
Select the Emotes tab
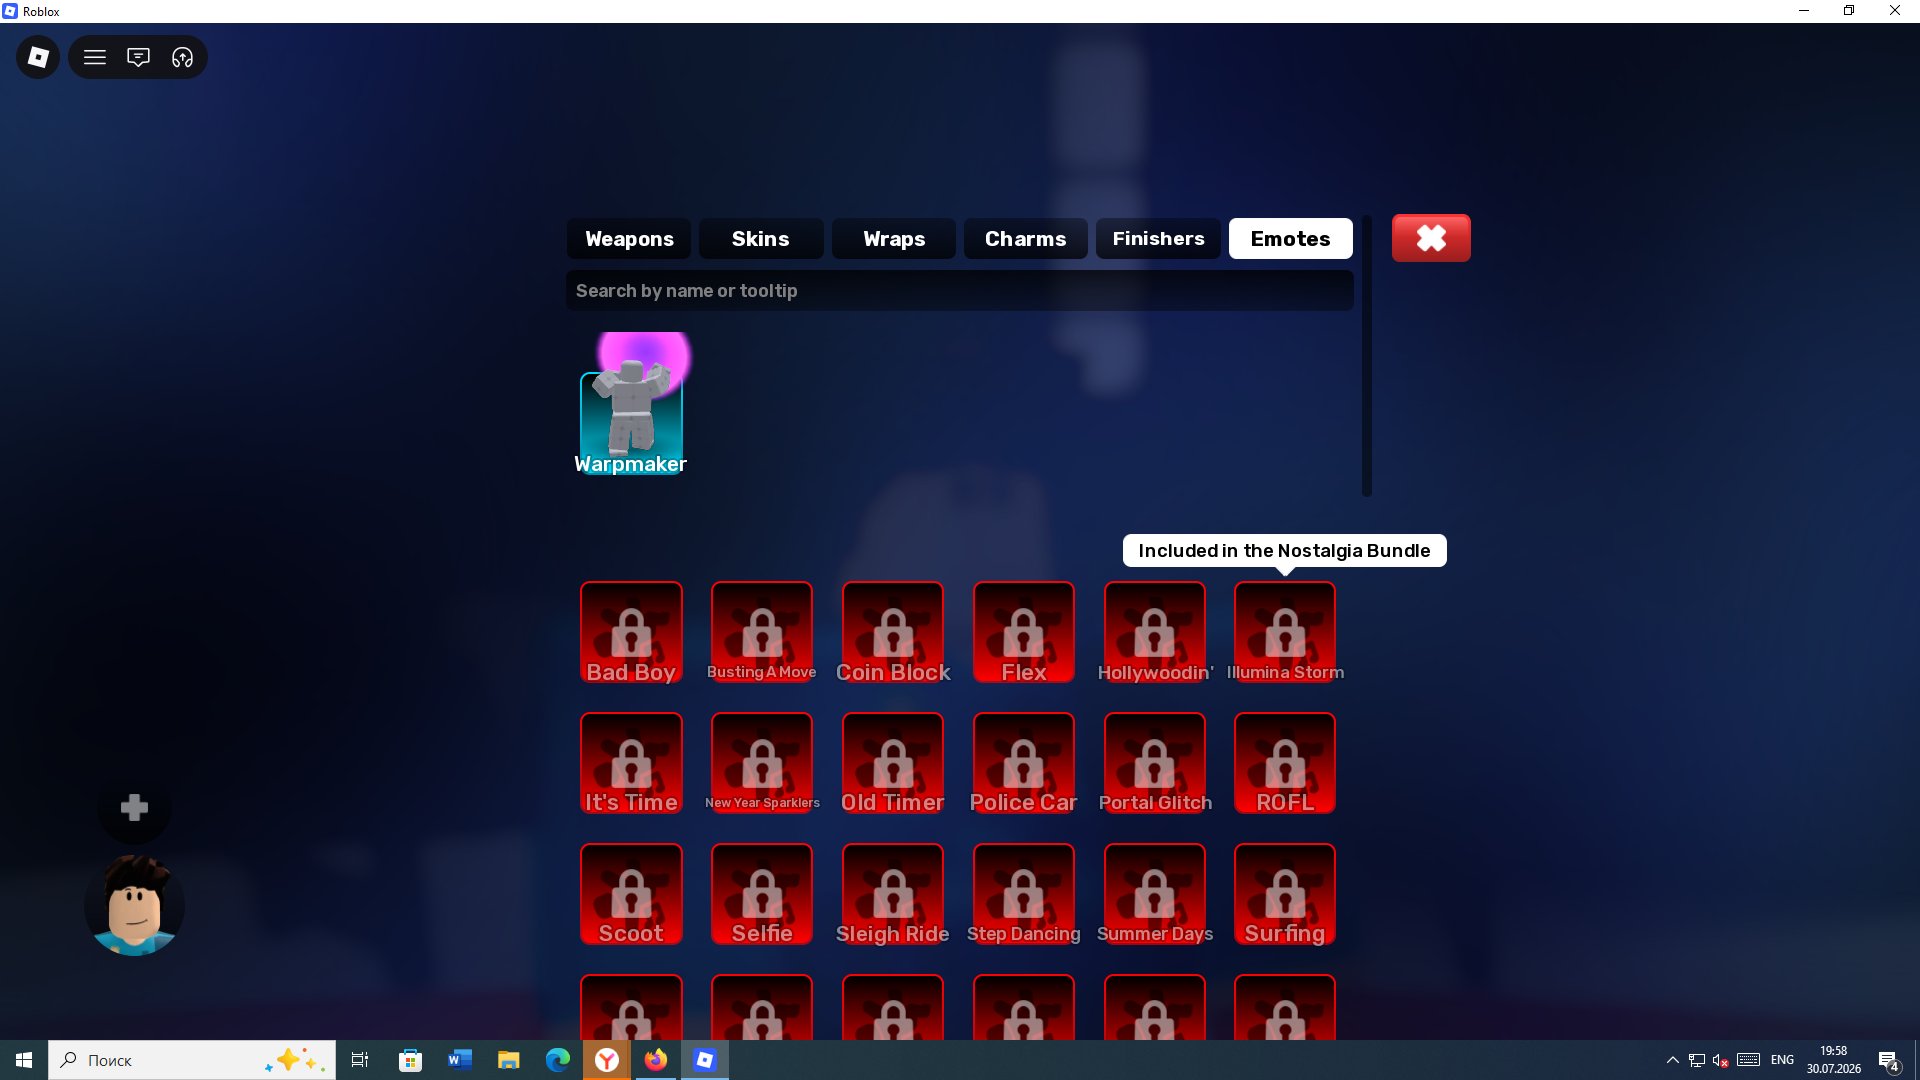(1291, 239)
